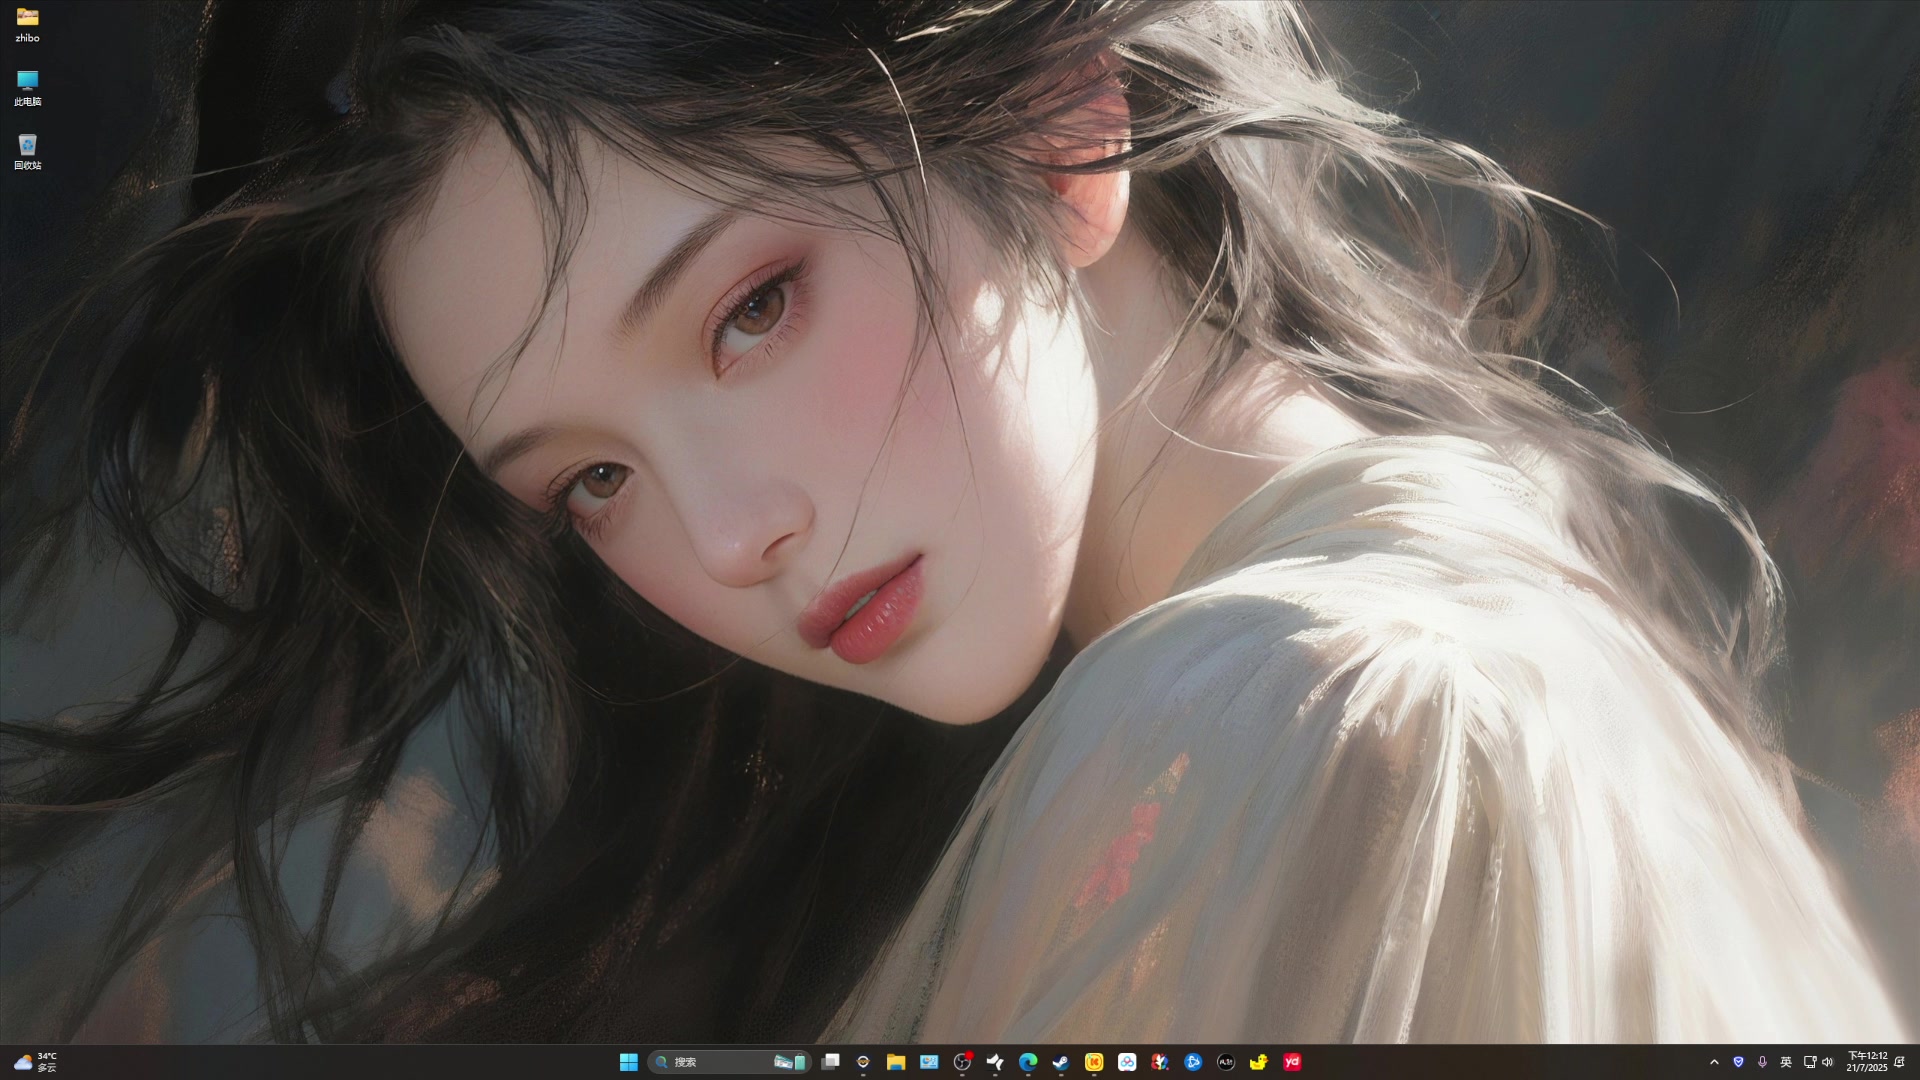Switch input method via 英 indicator
1920x1080 pixels.
click(1786, 1062)
